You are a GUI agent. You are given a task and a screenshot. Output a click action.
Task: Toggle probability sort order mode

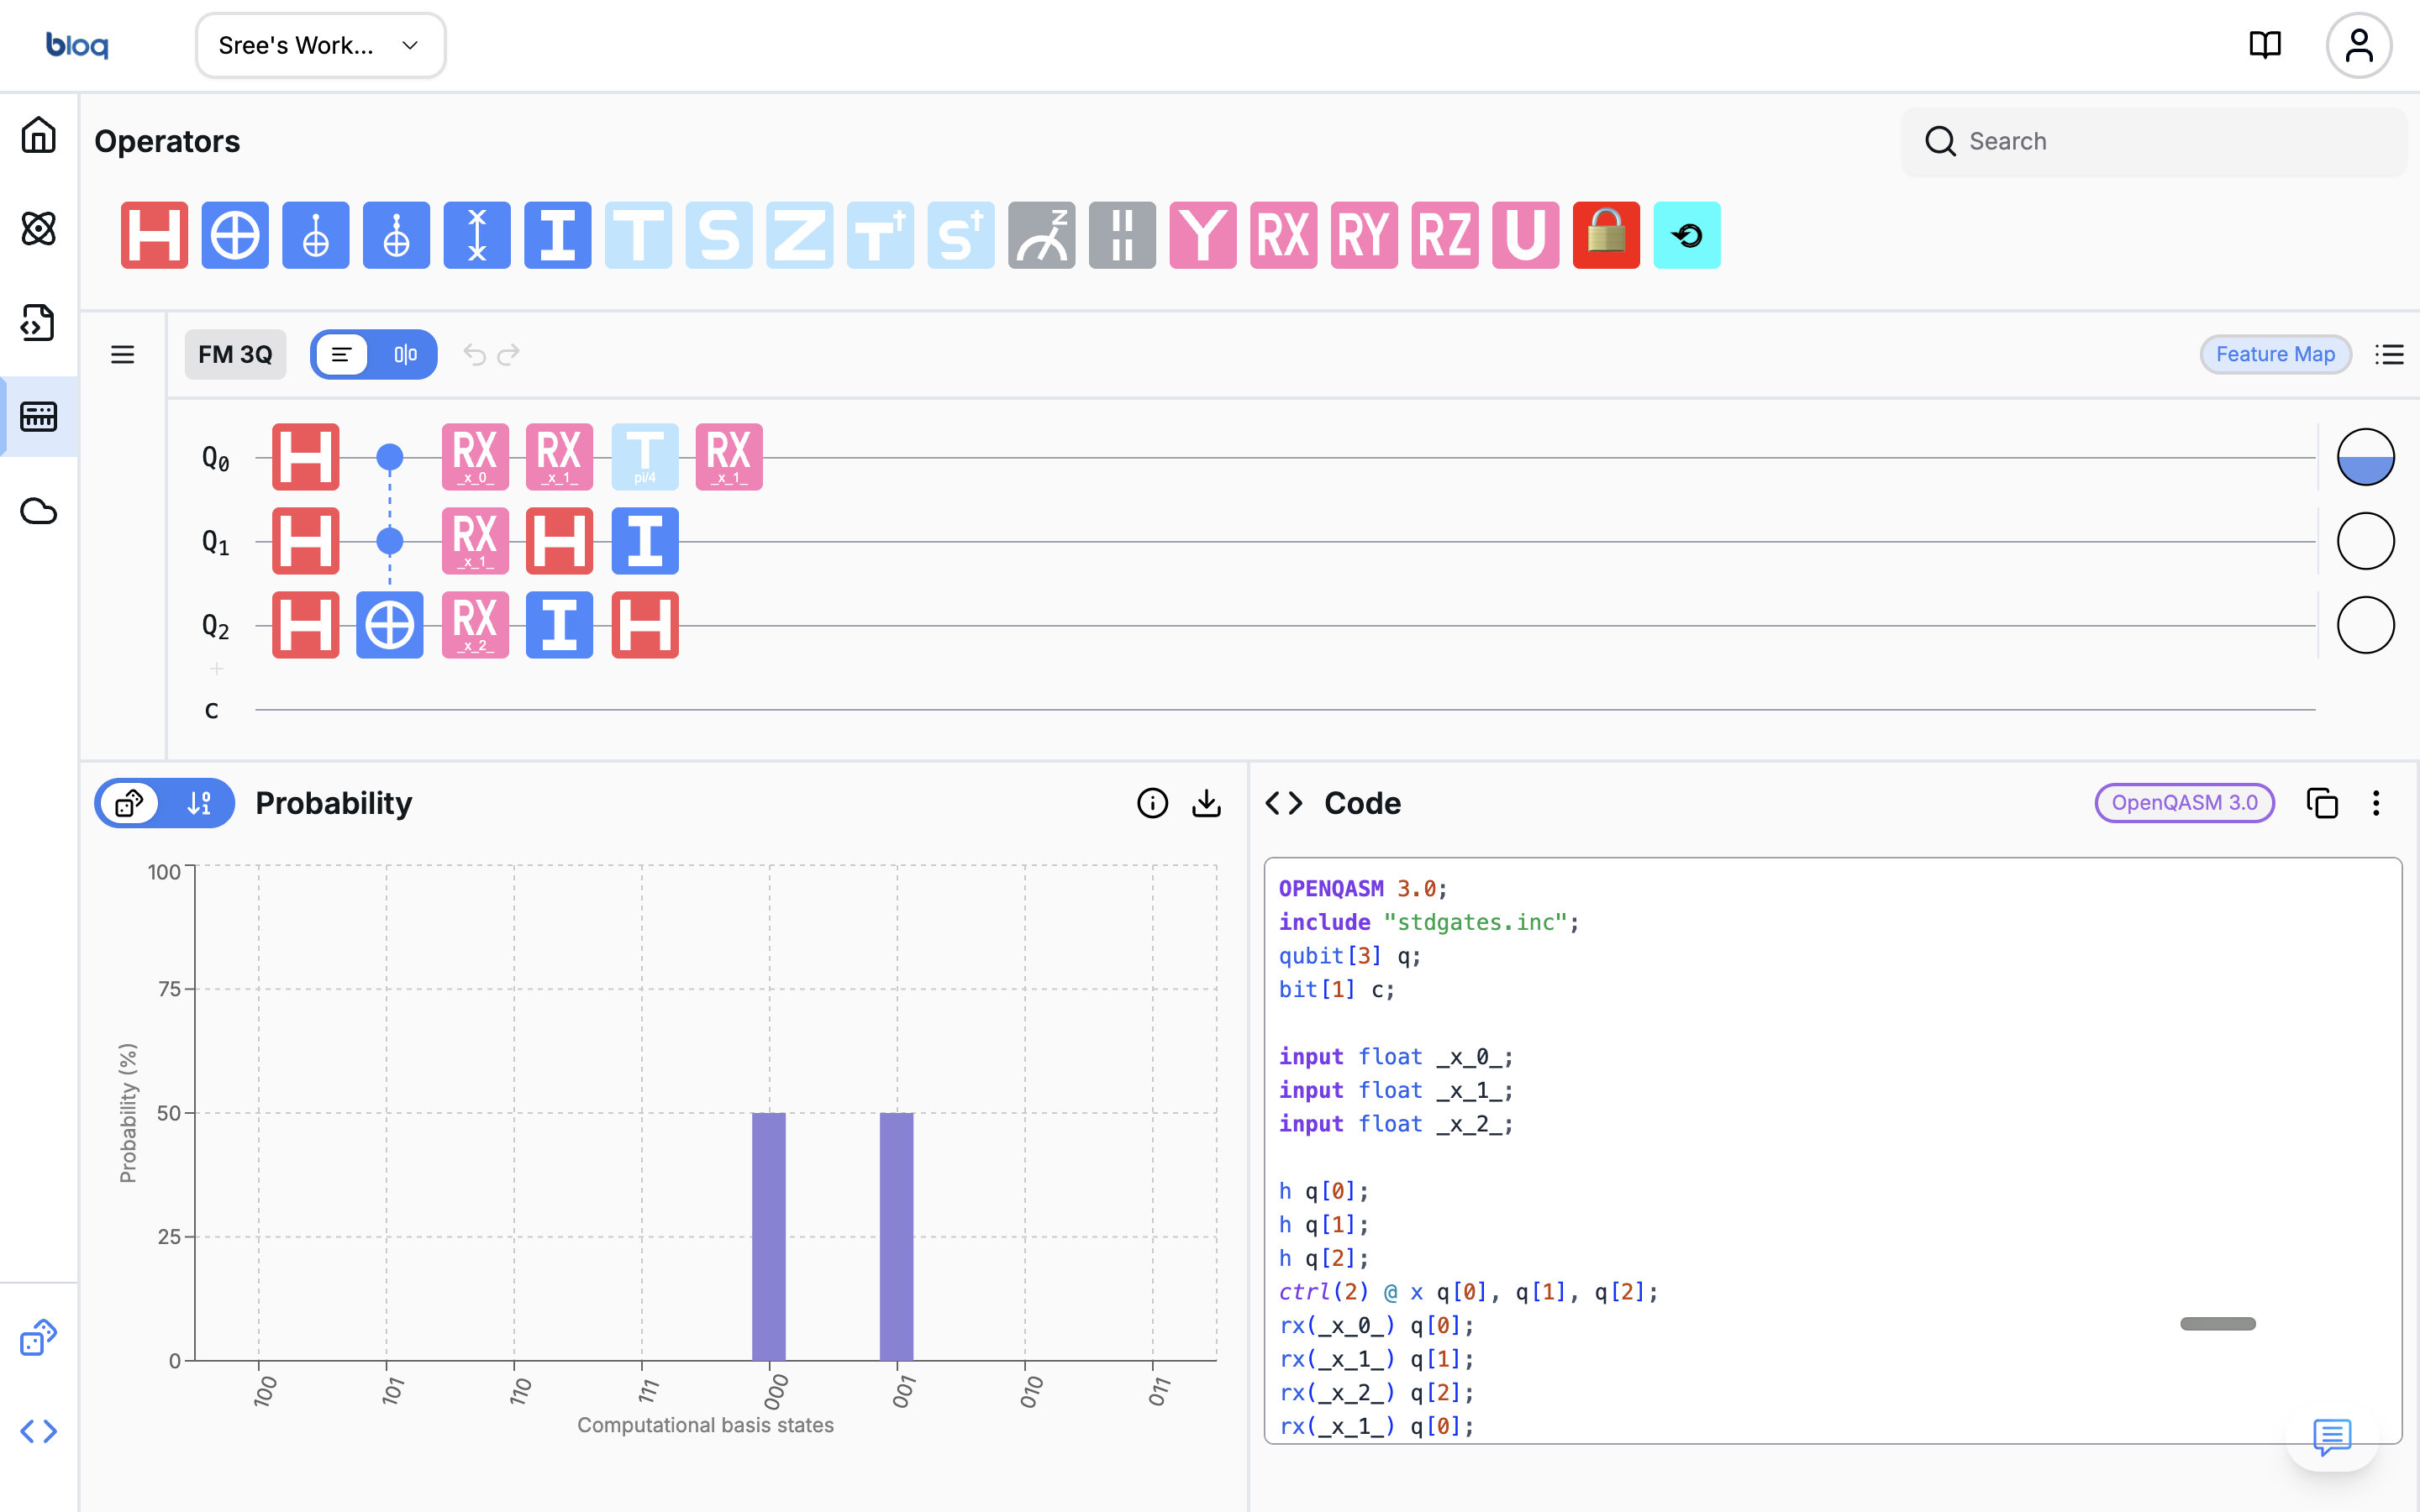[199, 803]
